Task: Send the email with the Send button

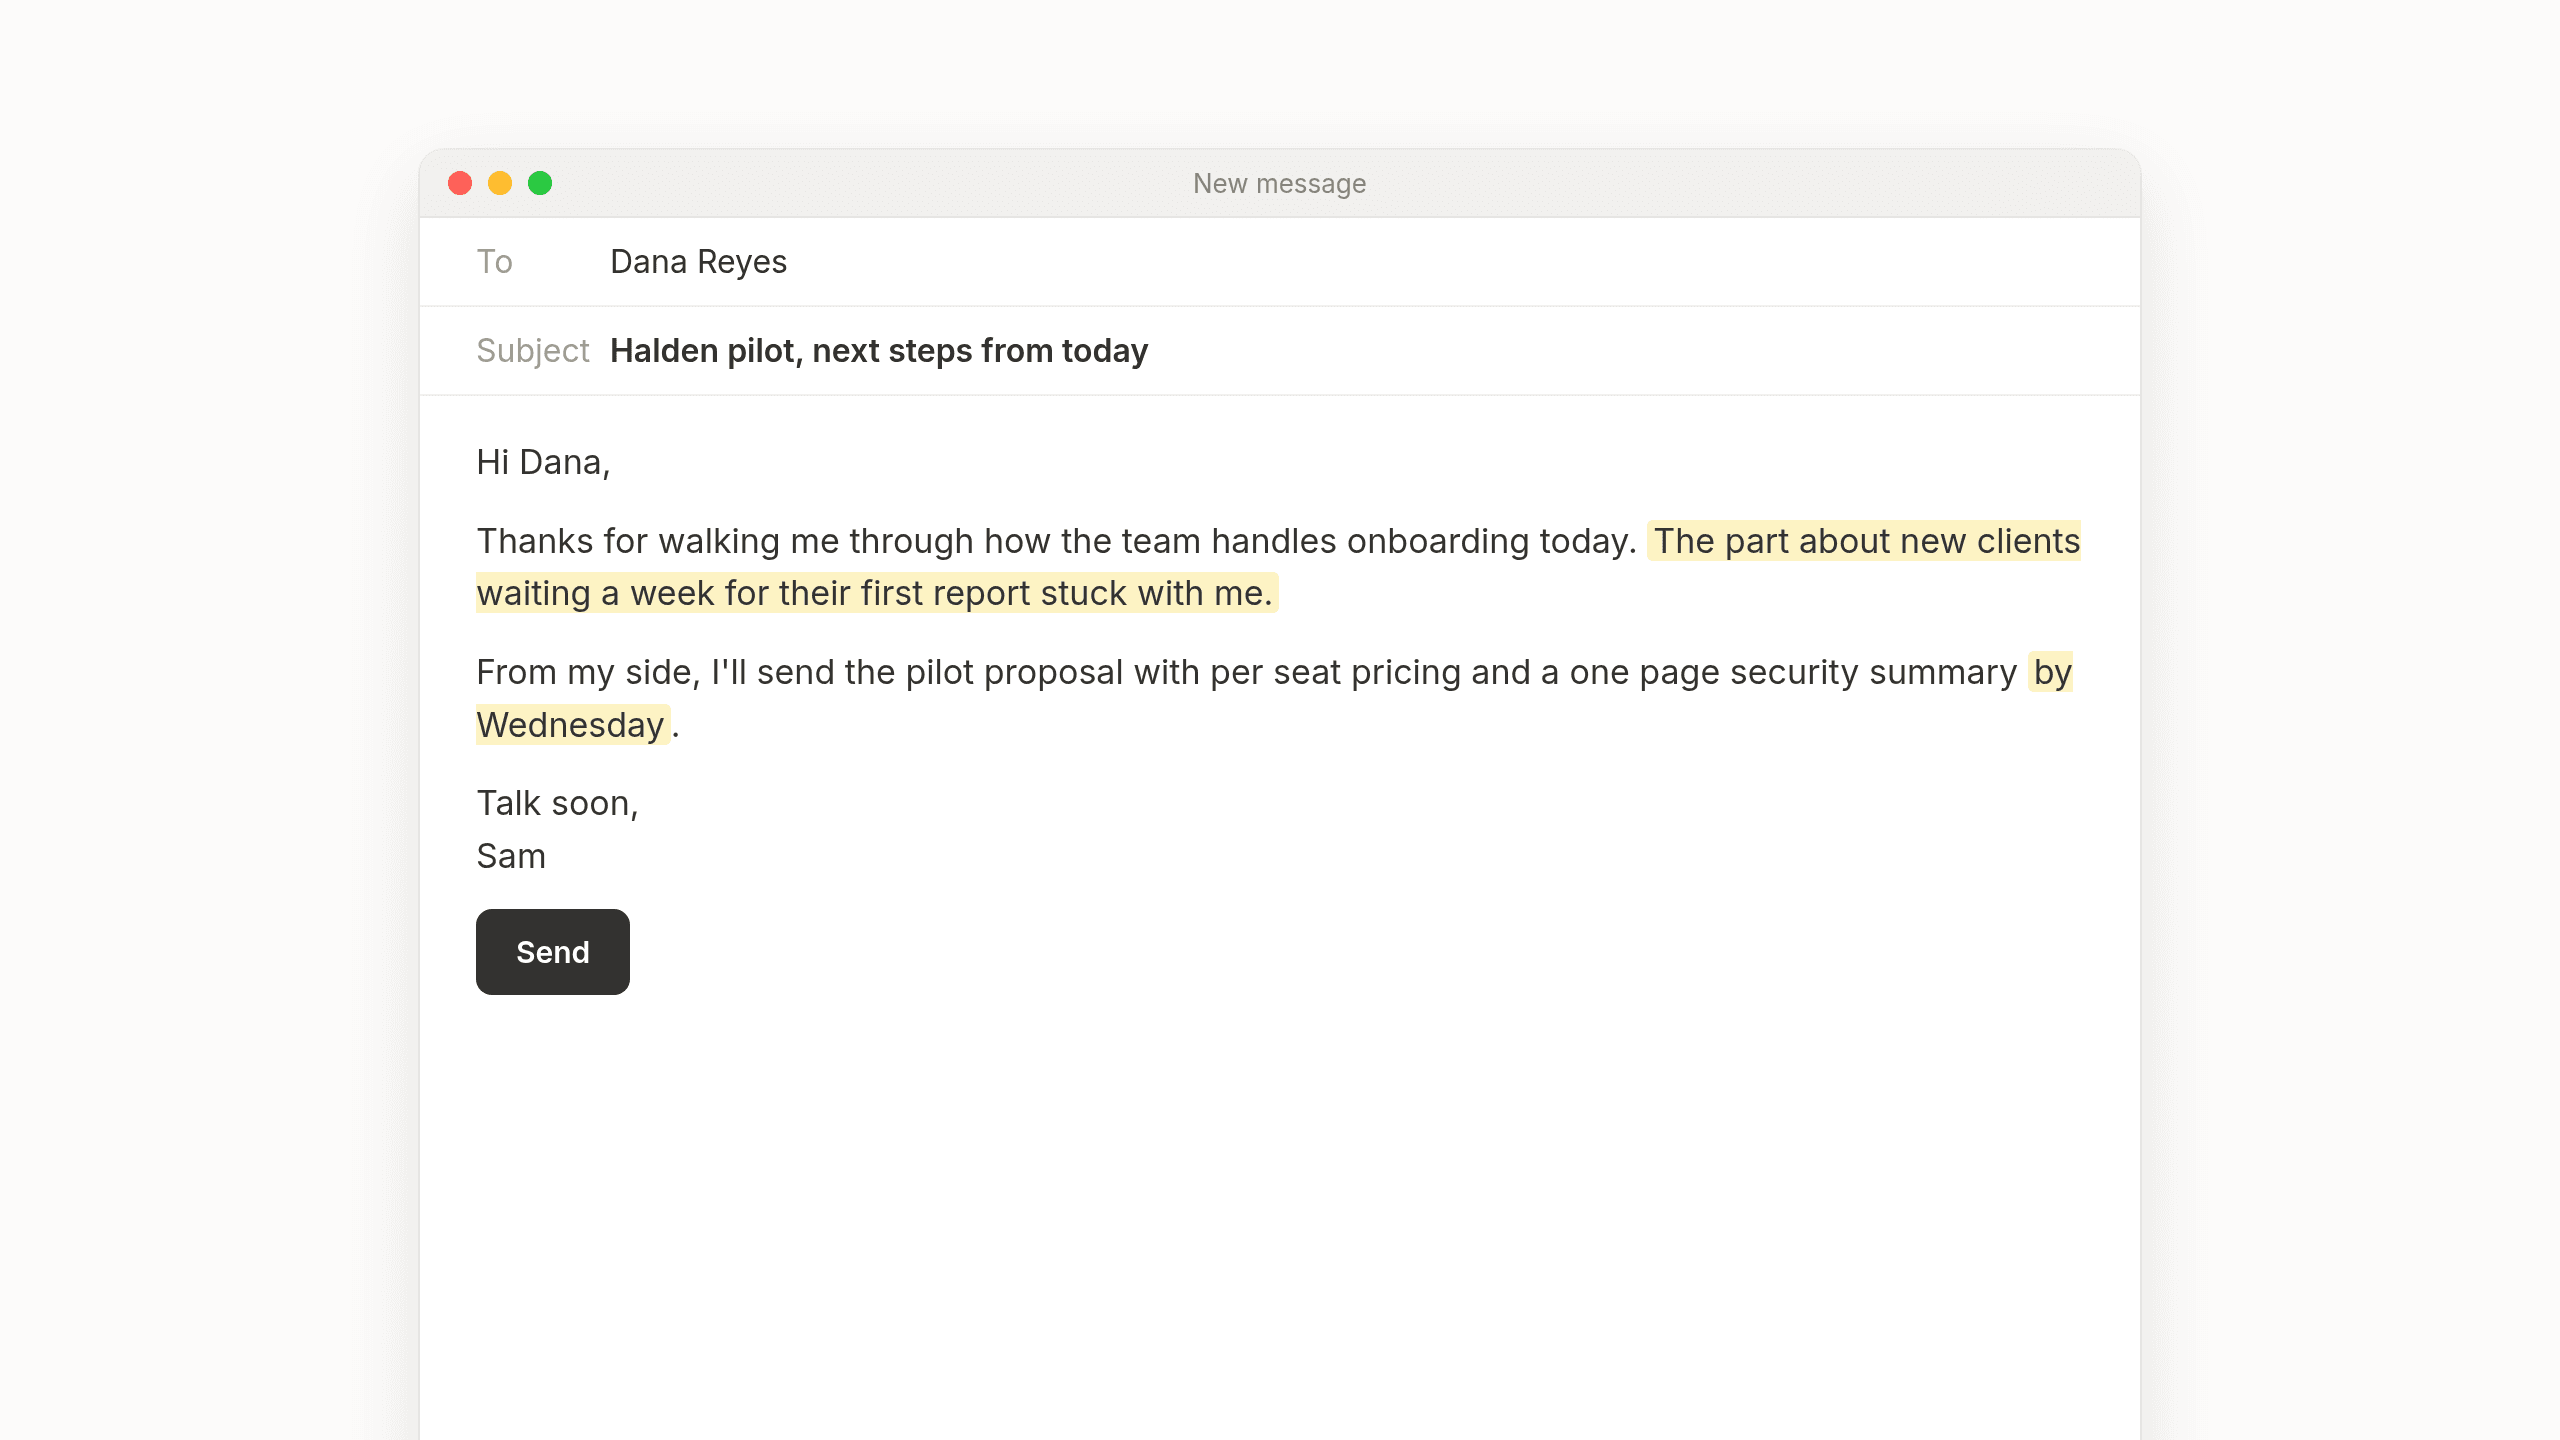Action: coord(552,951)
